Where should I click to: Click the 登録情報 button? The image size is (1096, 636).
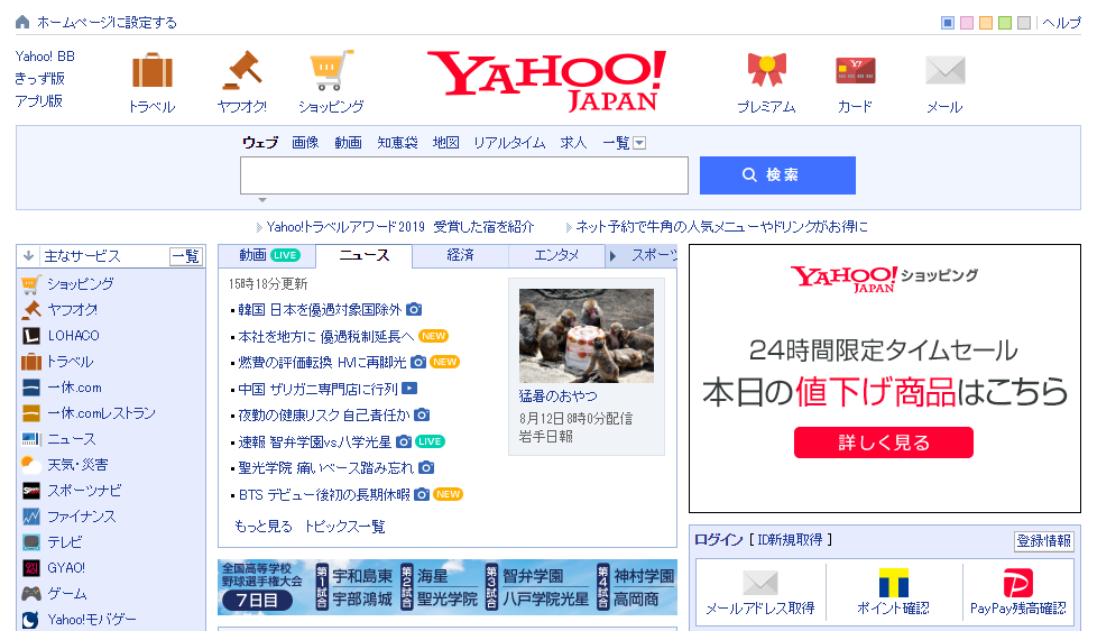point(1044,541)
